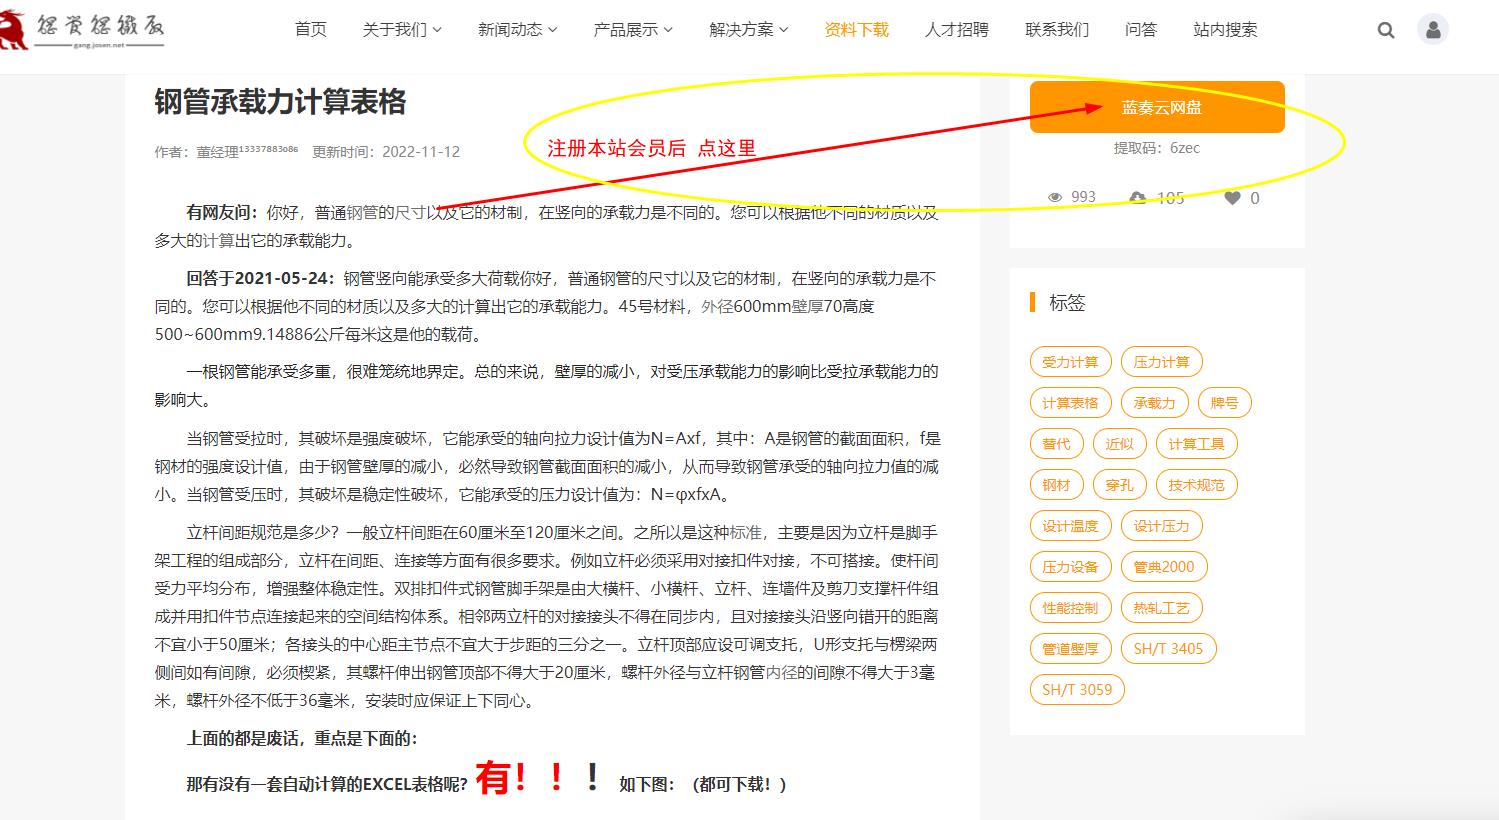Image resolution: width=1499 pixels, height=820 pixels.
Task: Open the 问答 menu item
Action: 1141,30
